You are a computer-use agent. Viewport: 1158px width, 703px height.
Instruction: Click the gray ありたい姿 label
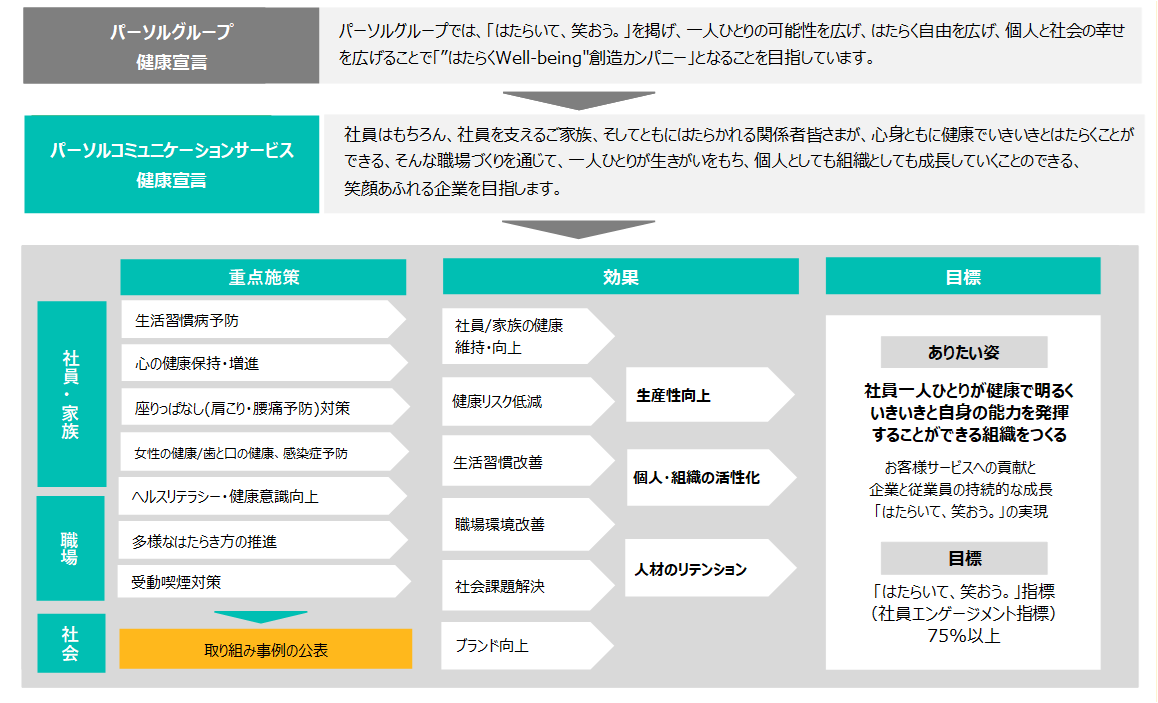point(963,352)
